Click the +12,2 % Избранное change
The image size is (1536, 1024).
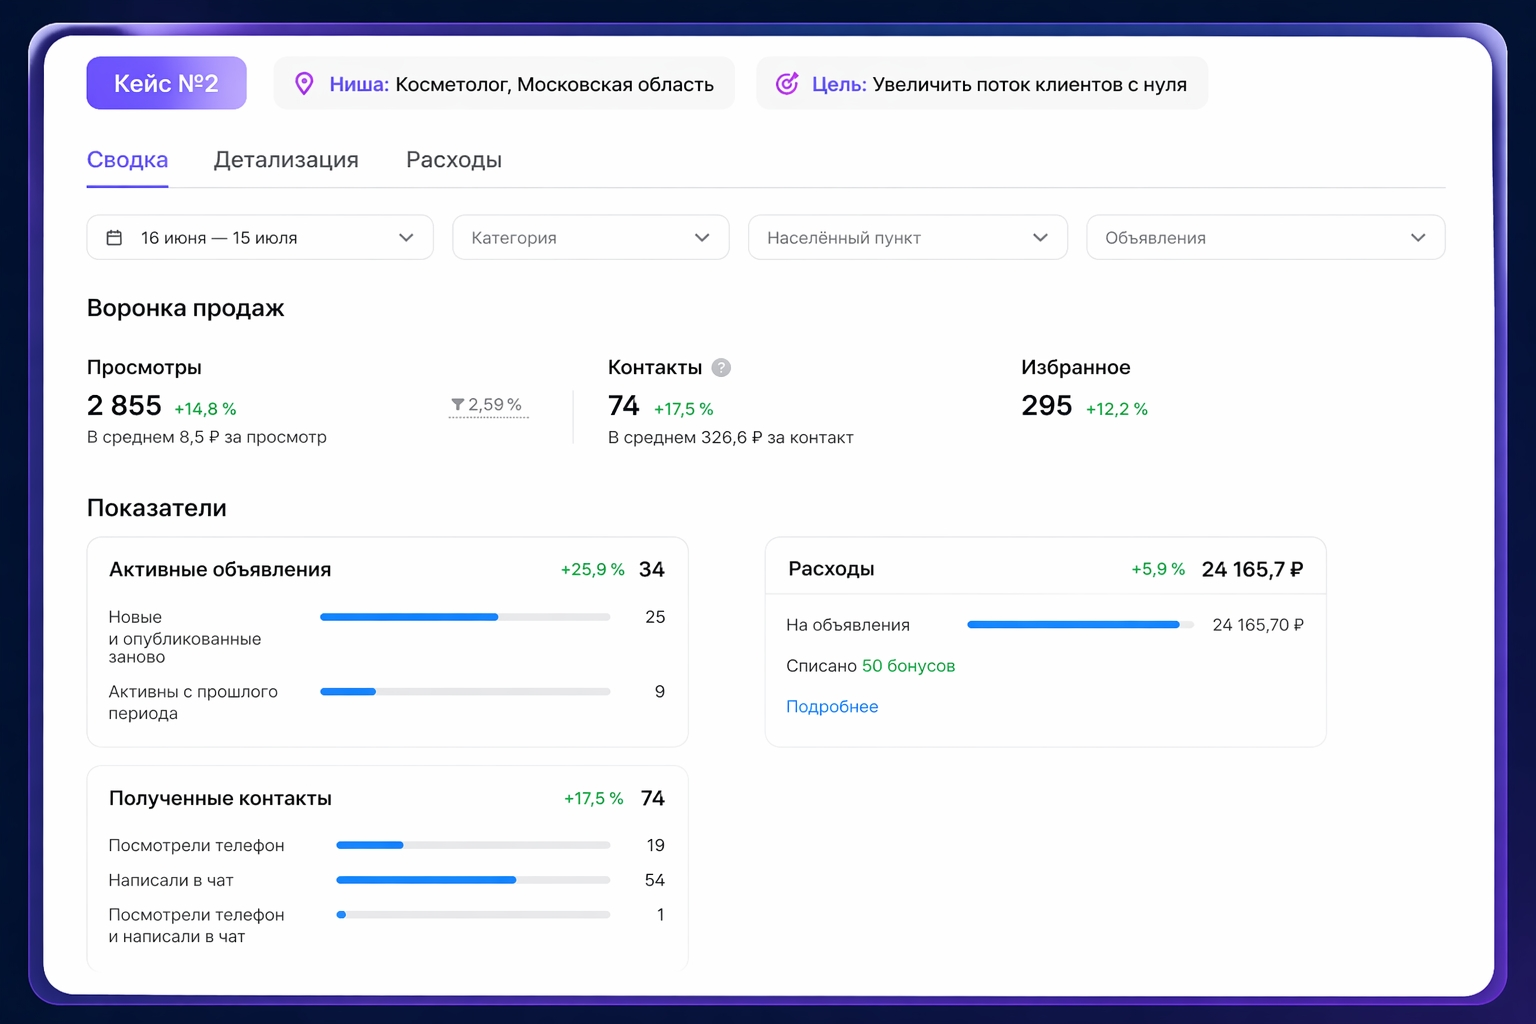[1117, 409]
